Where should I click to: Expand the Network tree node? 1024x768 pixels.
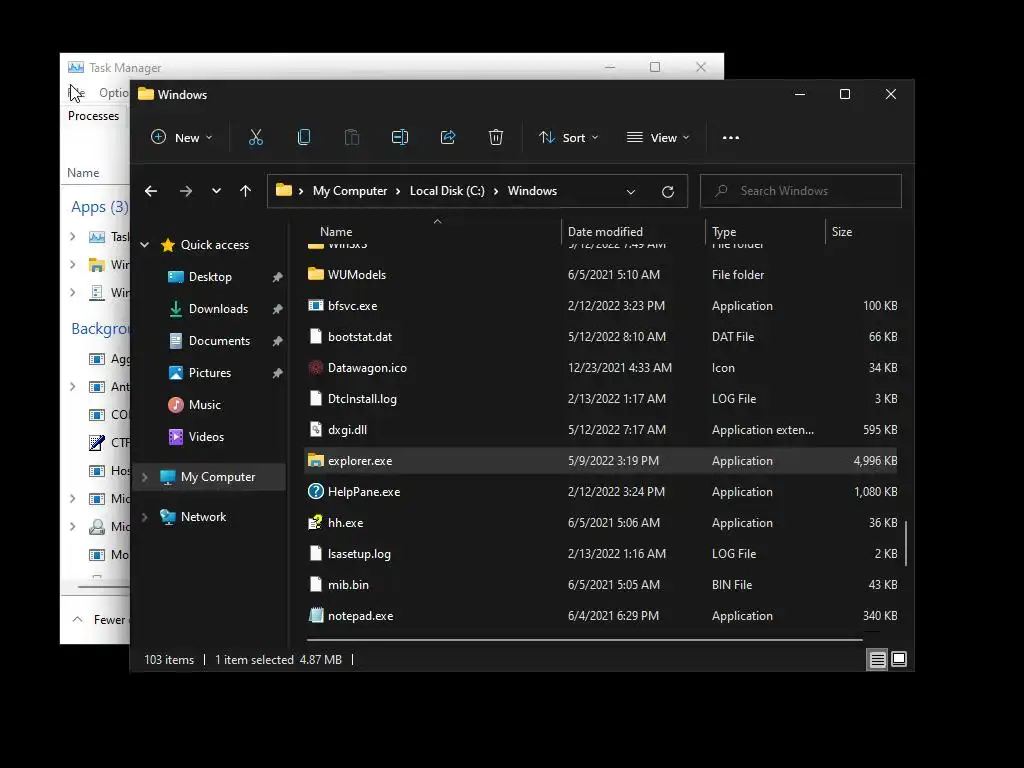pos(145,517)
